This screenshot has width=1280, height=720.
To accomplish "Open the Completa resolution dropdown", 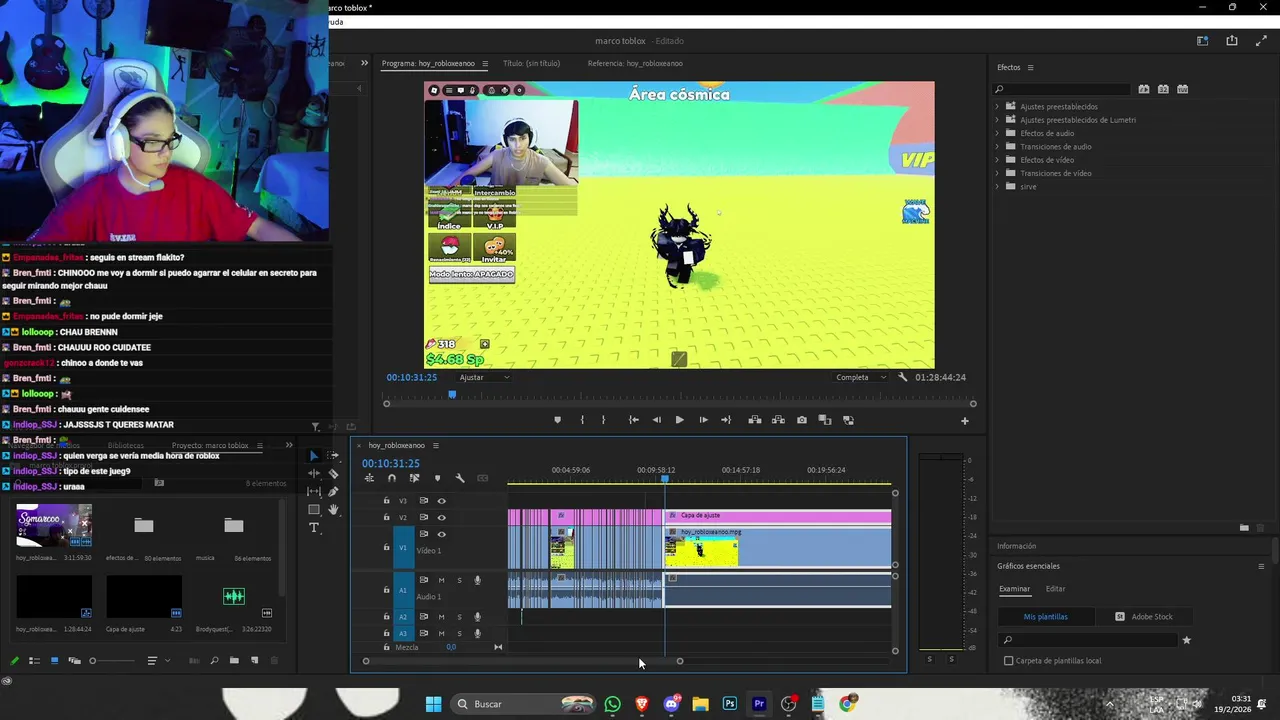I will click(x=860, y=377).
